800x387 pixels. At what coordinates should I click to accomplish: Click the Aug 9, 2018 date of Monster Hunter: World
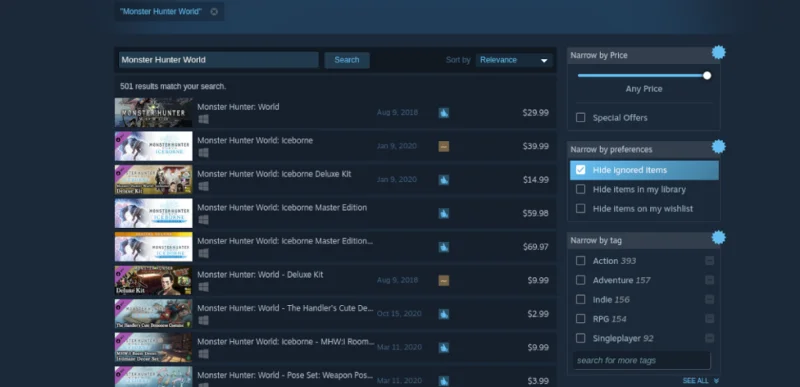(397, 113)
